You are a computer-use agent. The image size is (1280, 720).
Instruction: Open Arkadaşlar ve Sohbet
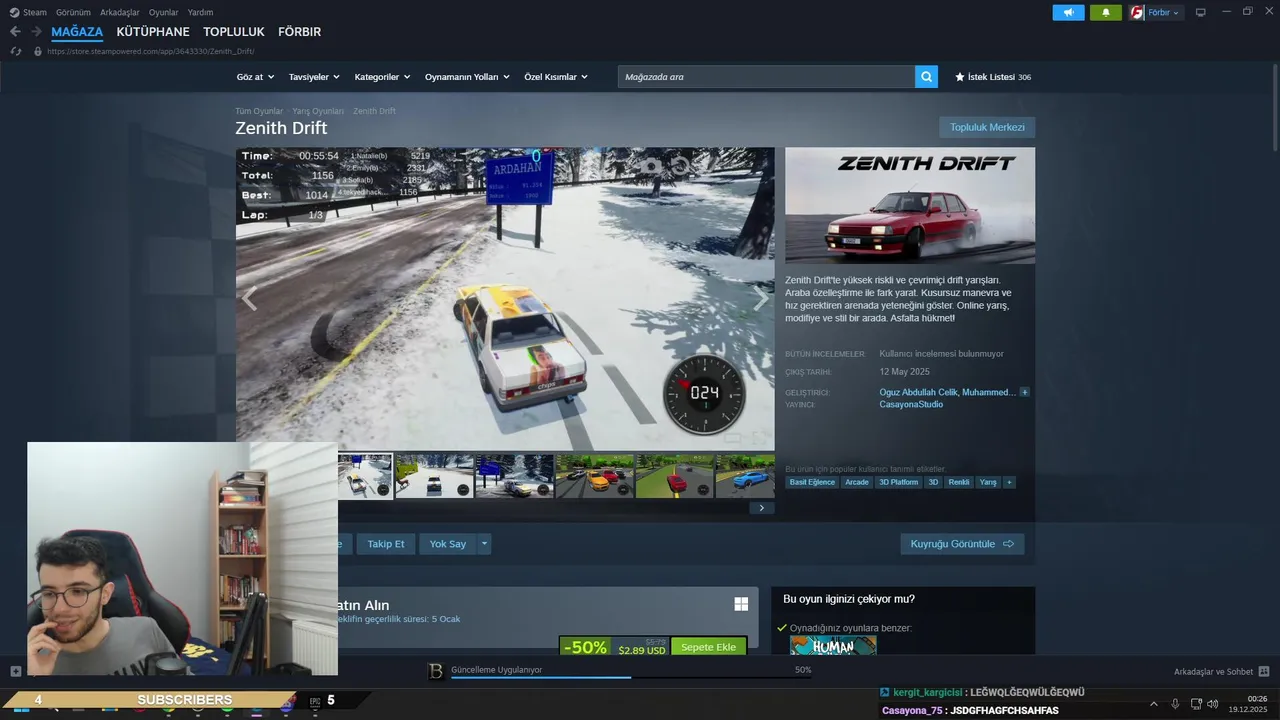tap(1222, 672)
